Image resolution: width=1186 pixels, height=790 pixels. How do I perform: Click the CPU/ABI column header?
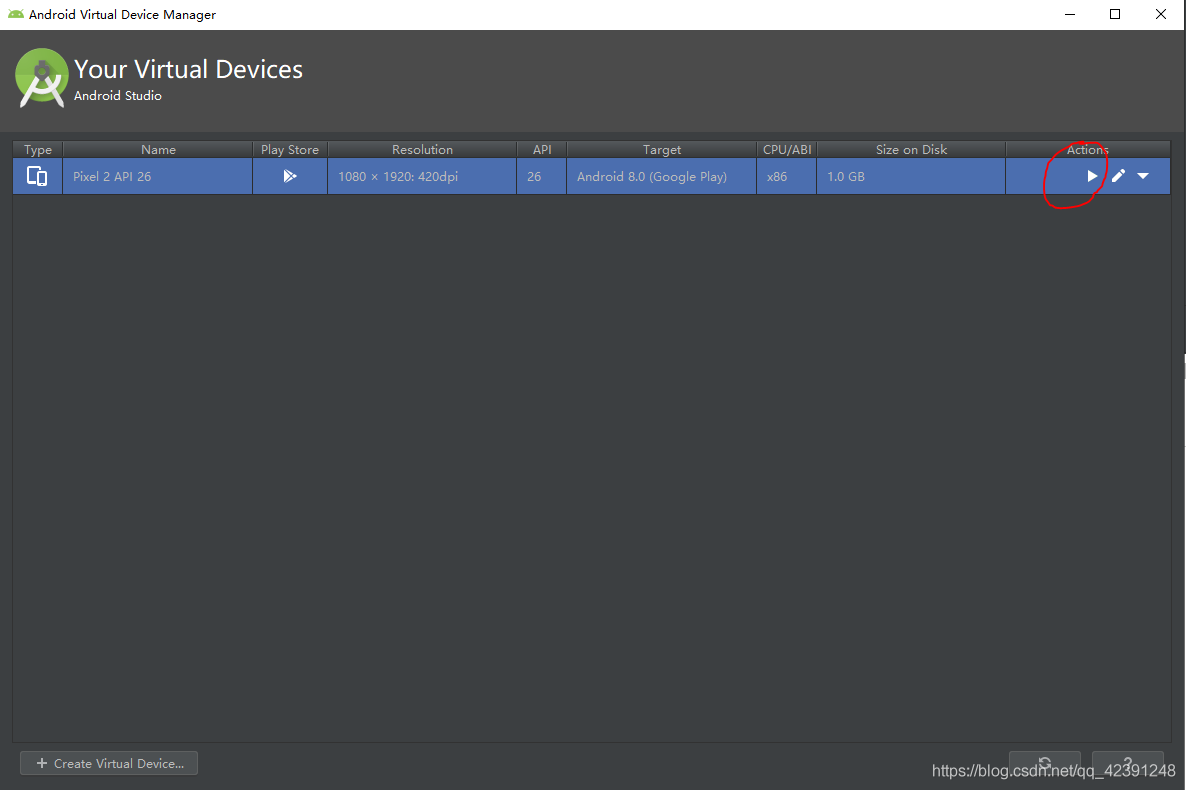787,149
